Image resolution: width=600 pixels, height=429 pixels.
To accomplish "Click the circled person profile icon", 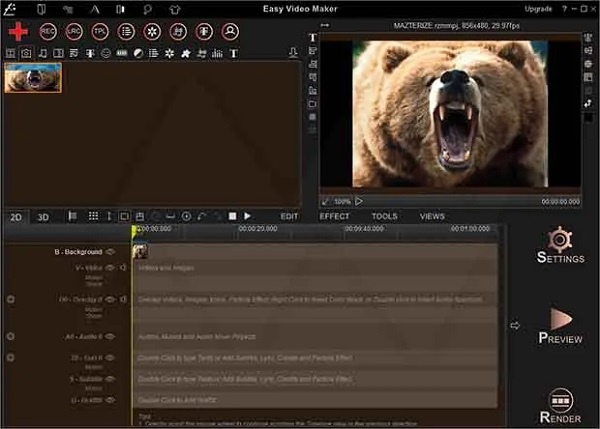I will point(230,31).
